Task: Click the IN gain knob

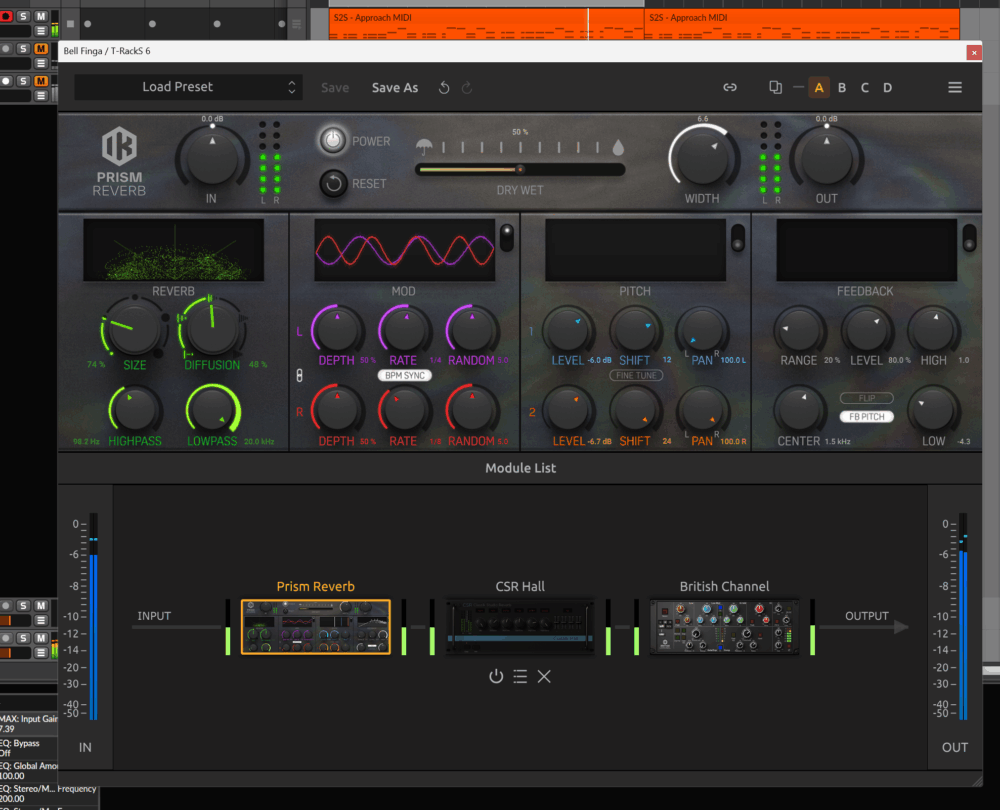Action: 212,158
